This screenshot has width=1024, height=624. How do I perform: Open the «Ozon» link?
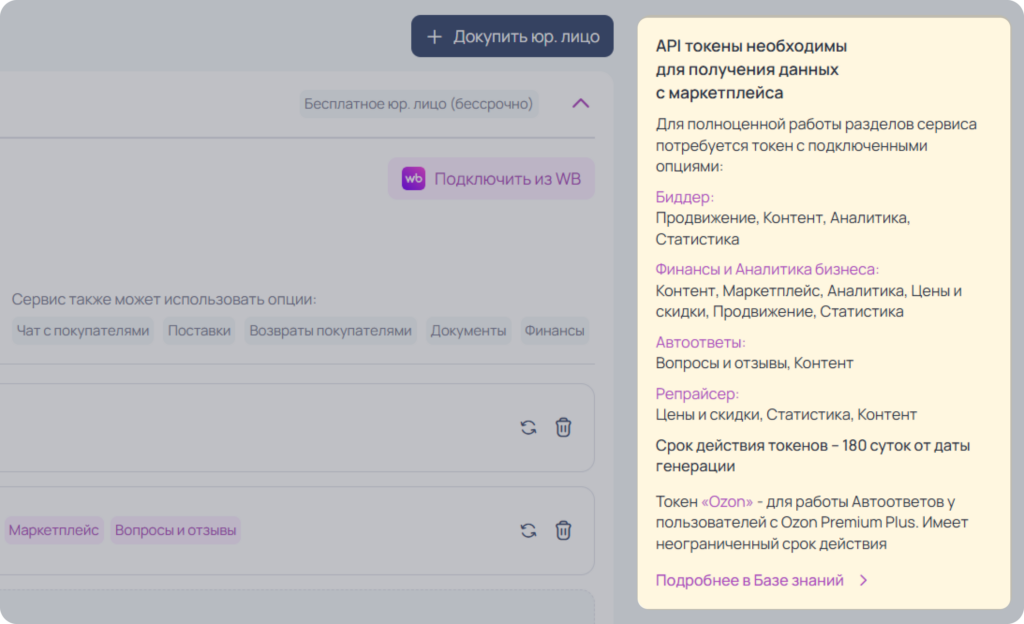[727, 502]
